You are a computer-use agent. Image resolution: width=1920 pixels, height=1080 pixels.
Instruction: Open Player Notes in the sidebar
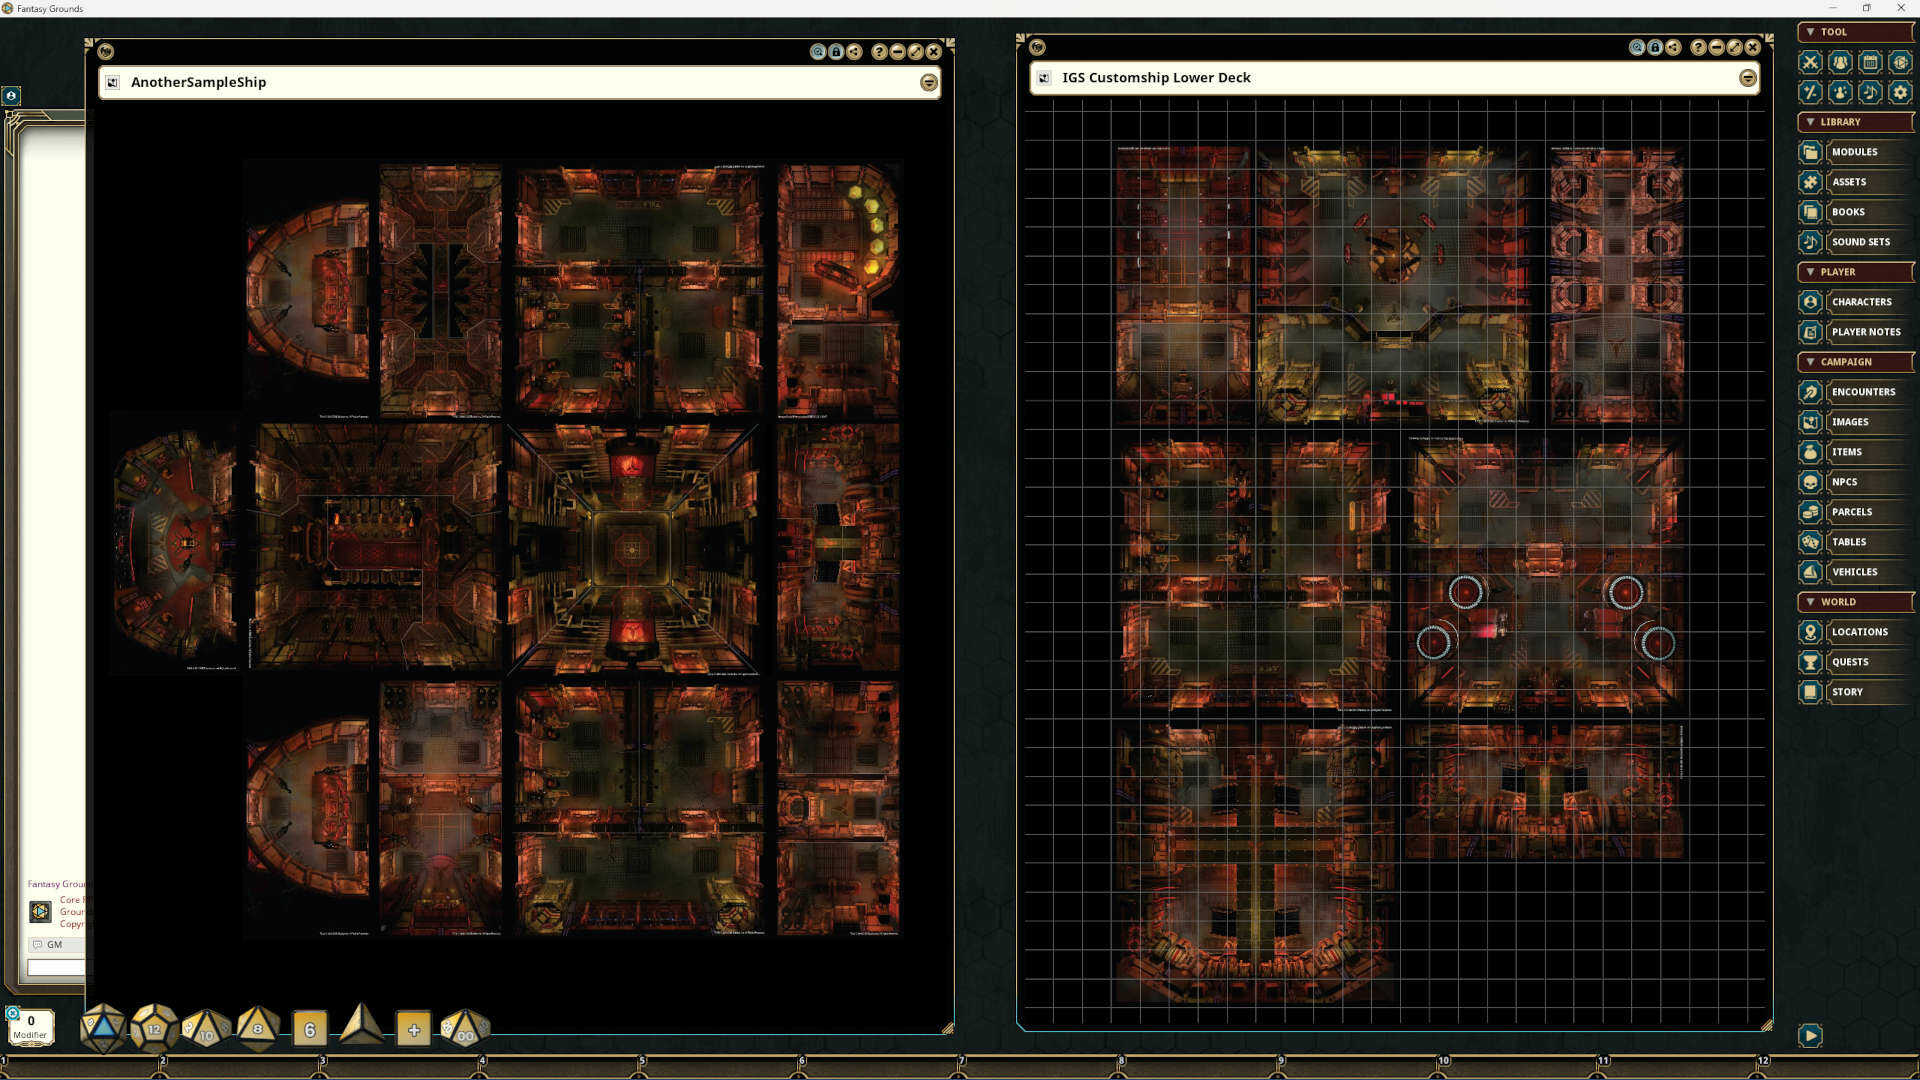tap(1856, 332)
